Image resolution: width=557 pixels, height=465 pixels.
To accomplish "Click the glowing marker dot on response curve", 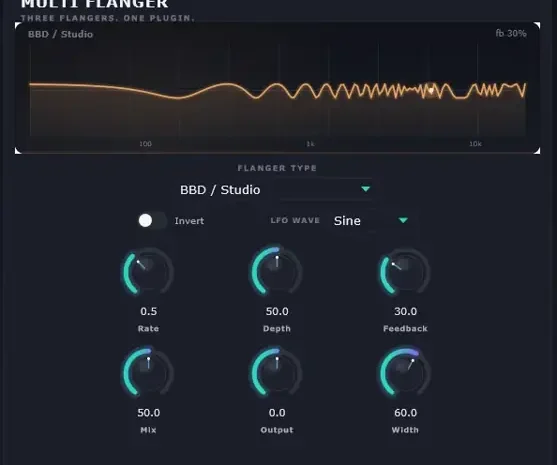I will click(431, 90).
